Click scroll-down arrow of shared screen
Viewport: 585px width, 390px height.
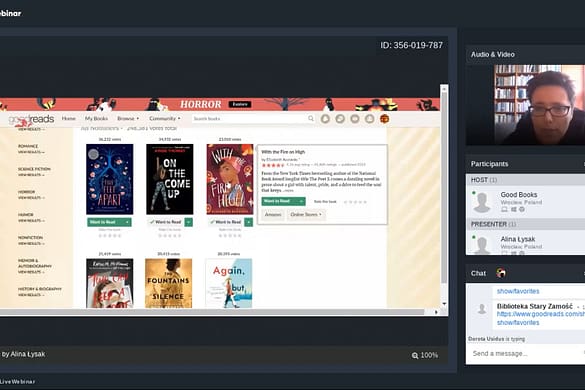(x=444, y=303)
